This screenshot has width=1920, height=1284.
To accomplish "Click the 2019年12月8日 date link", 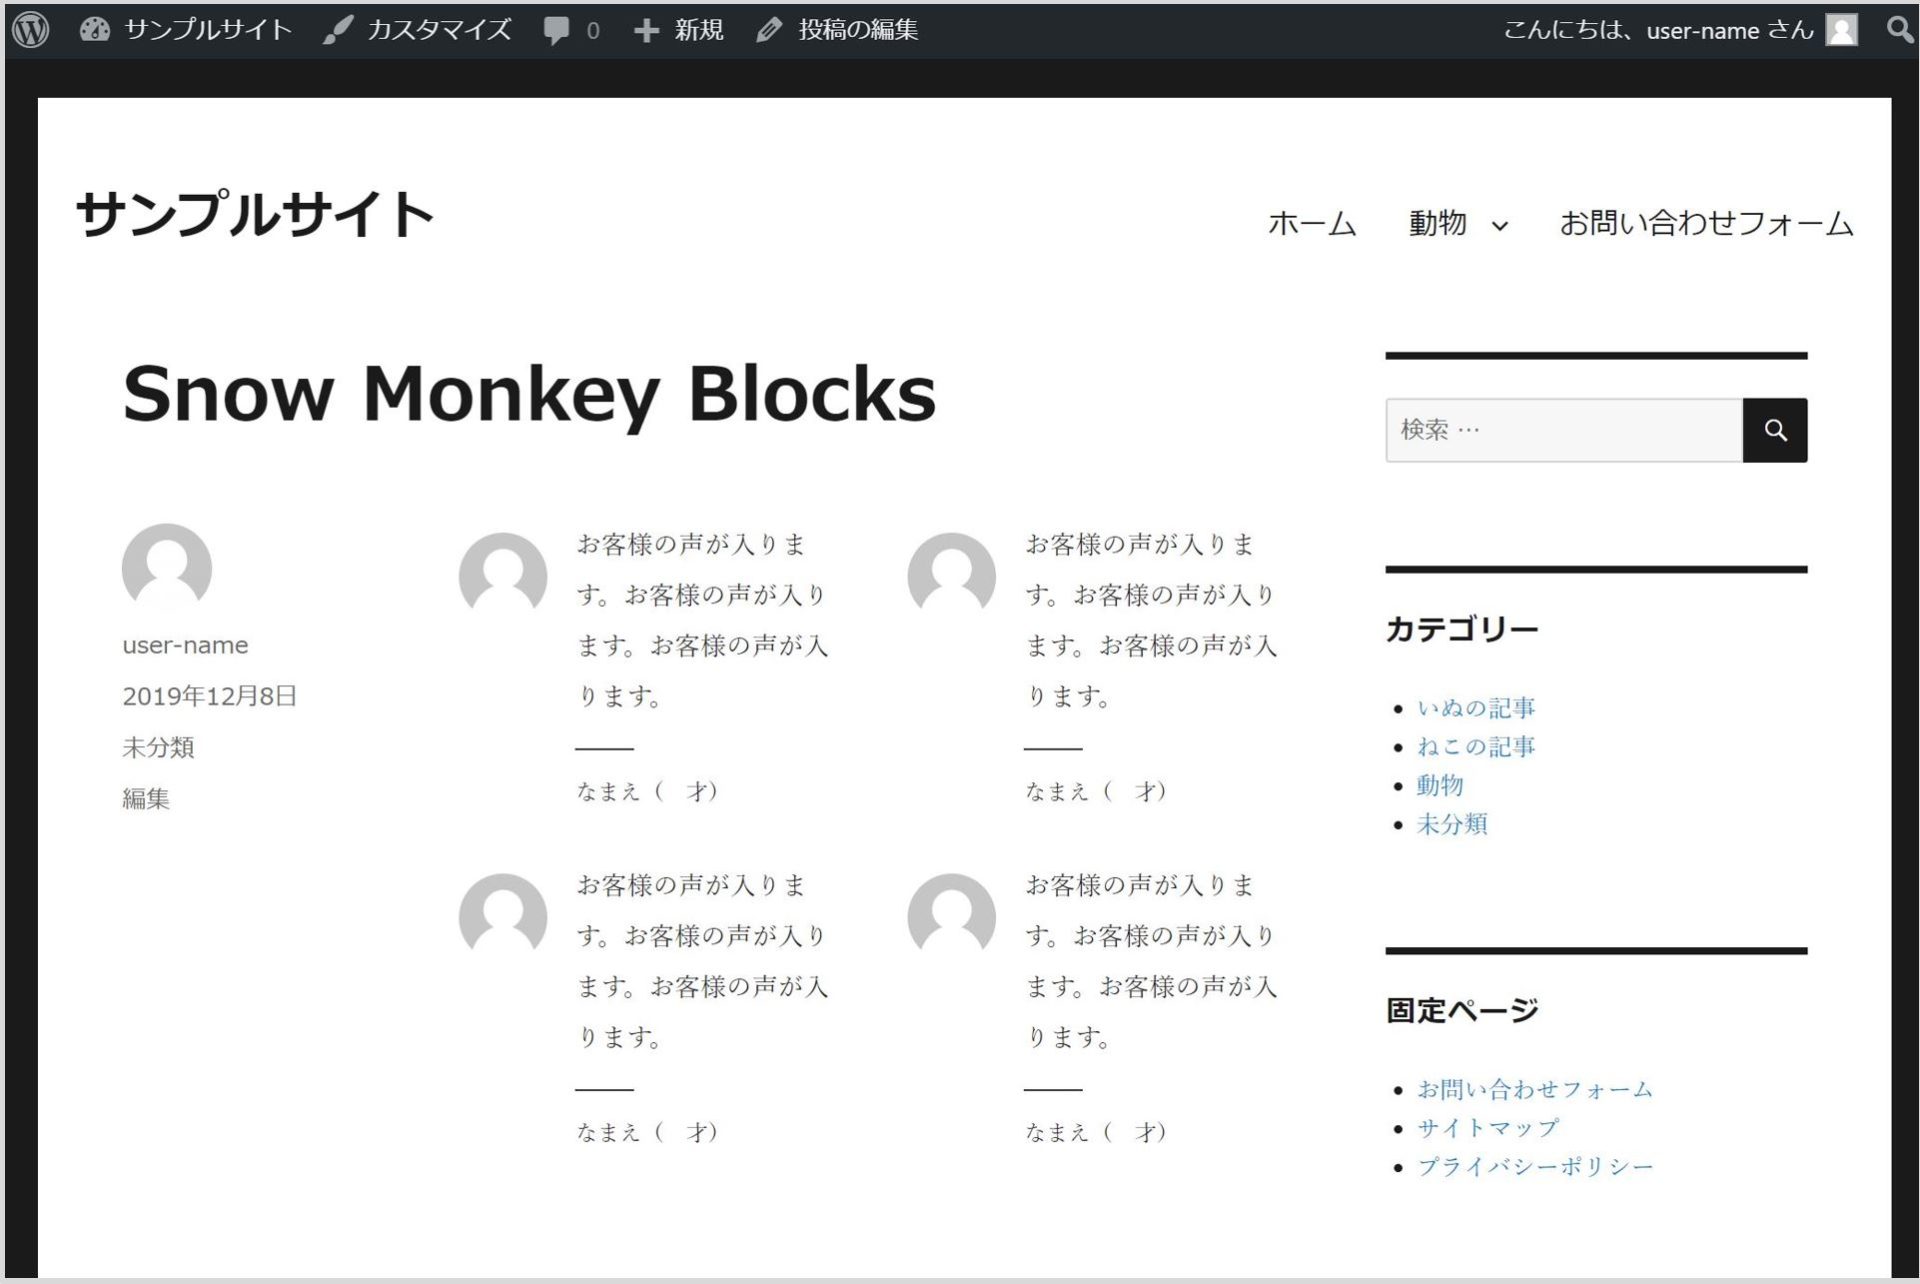I will 210,694.
